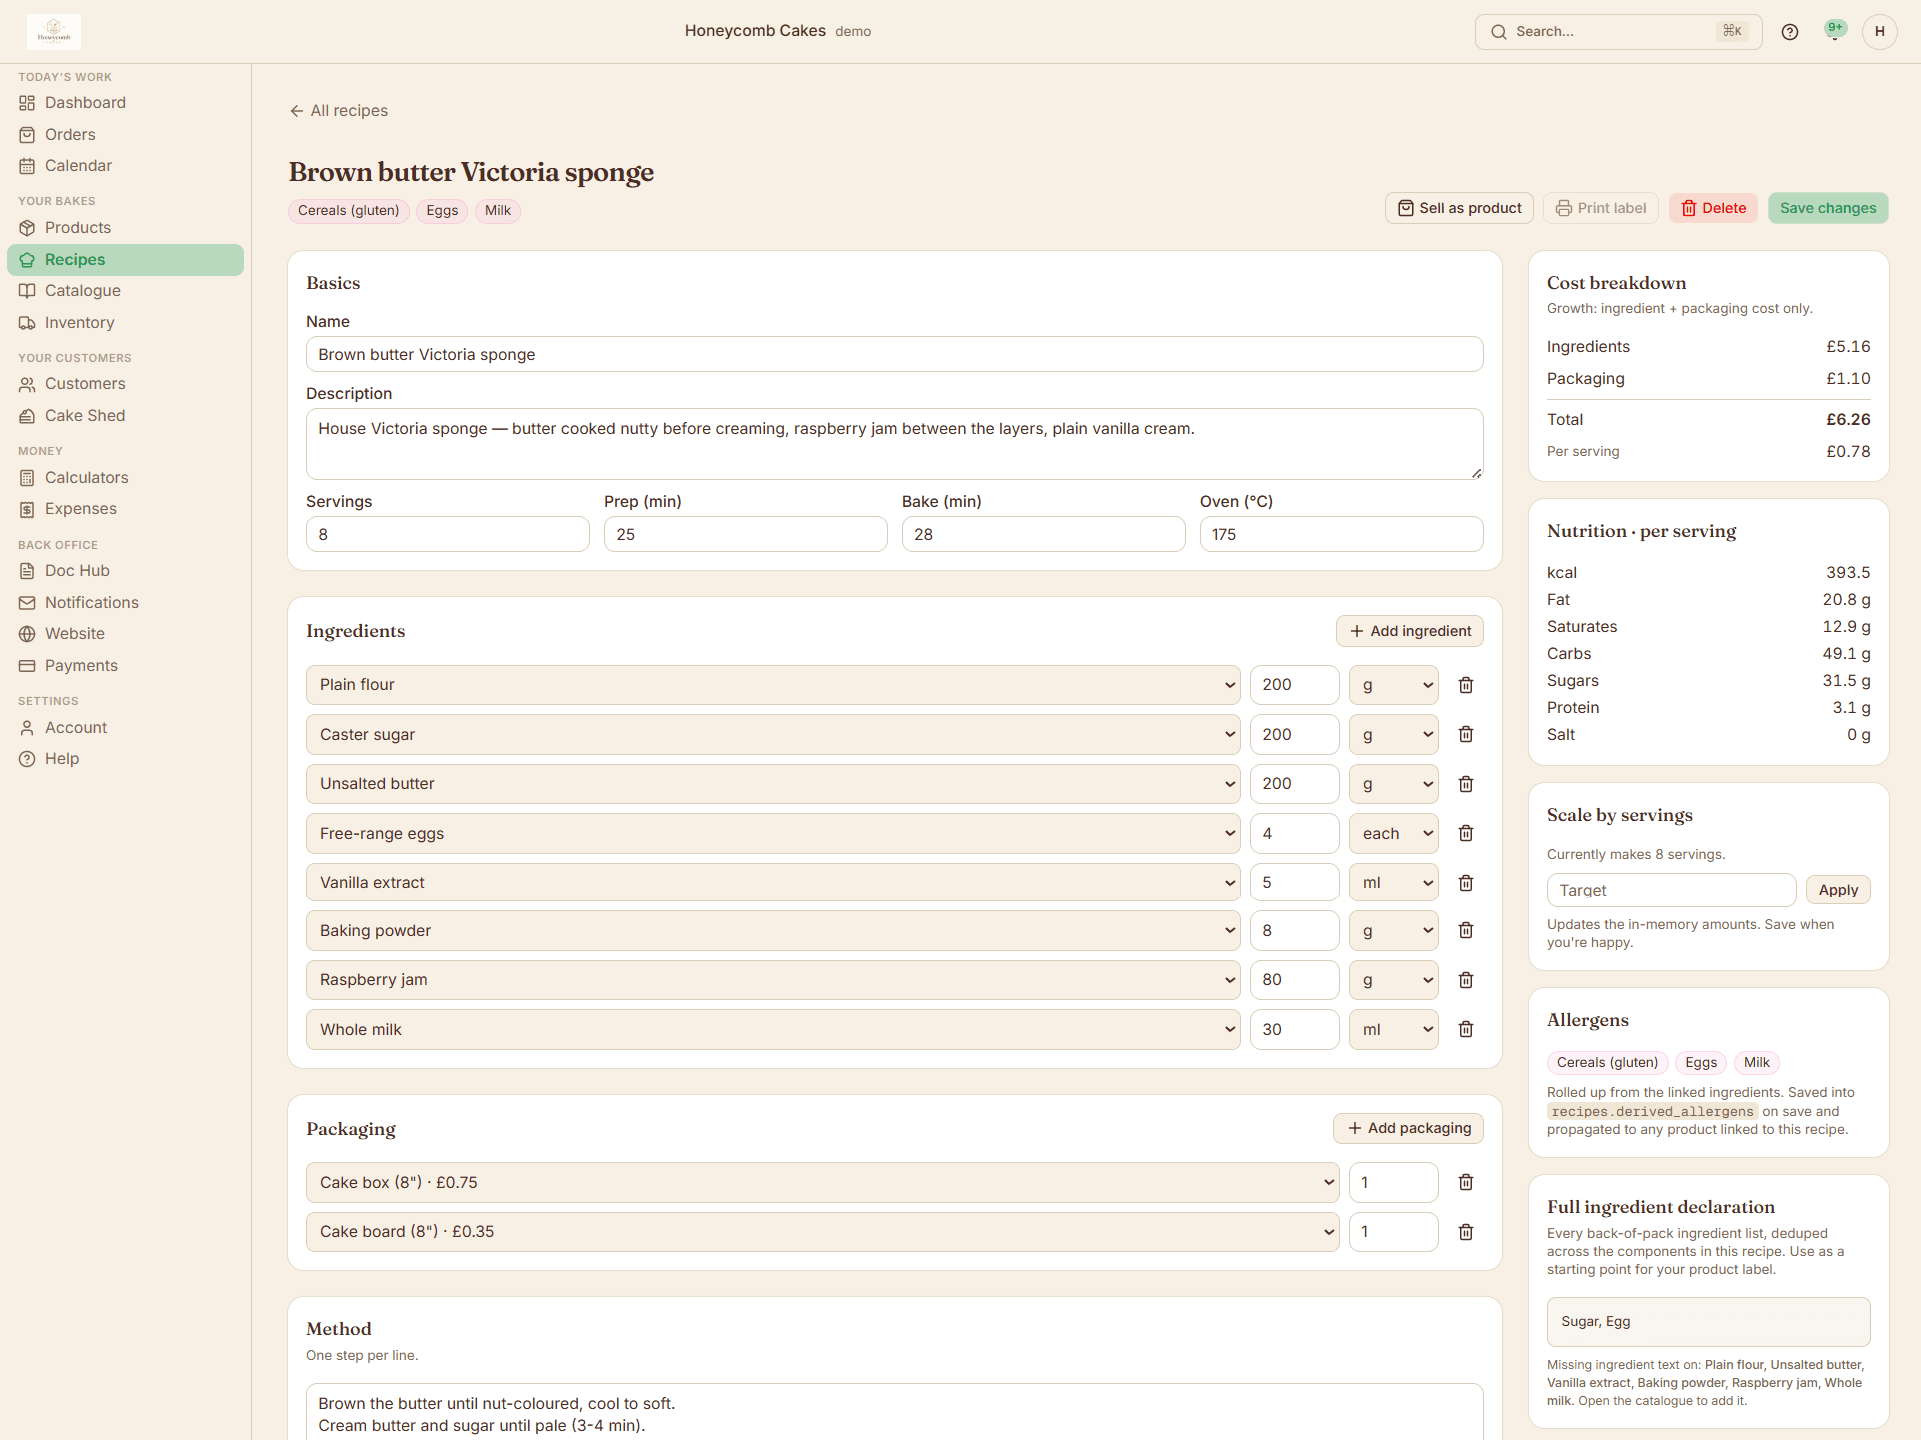
Task: Remove Baking powder via trash icon
Action: pos(1465,930)
